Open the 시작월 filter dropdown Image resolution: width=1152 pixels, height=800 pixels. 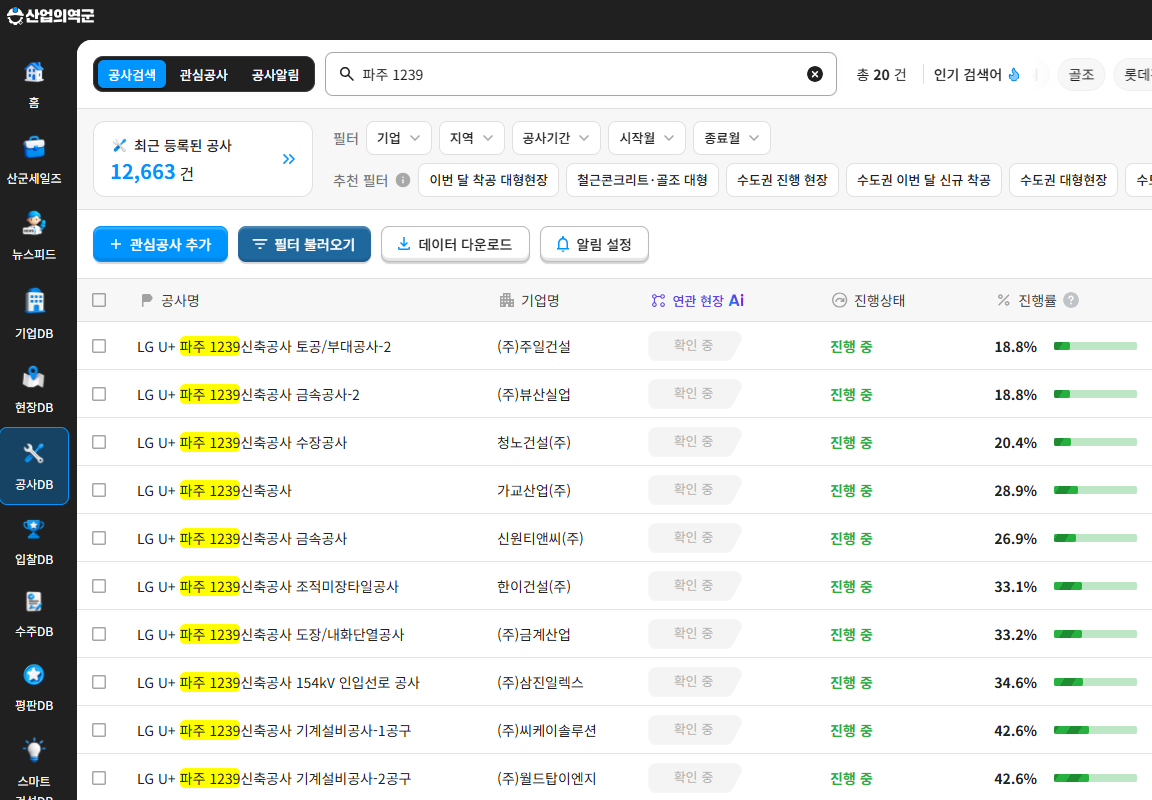[647, 138]
